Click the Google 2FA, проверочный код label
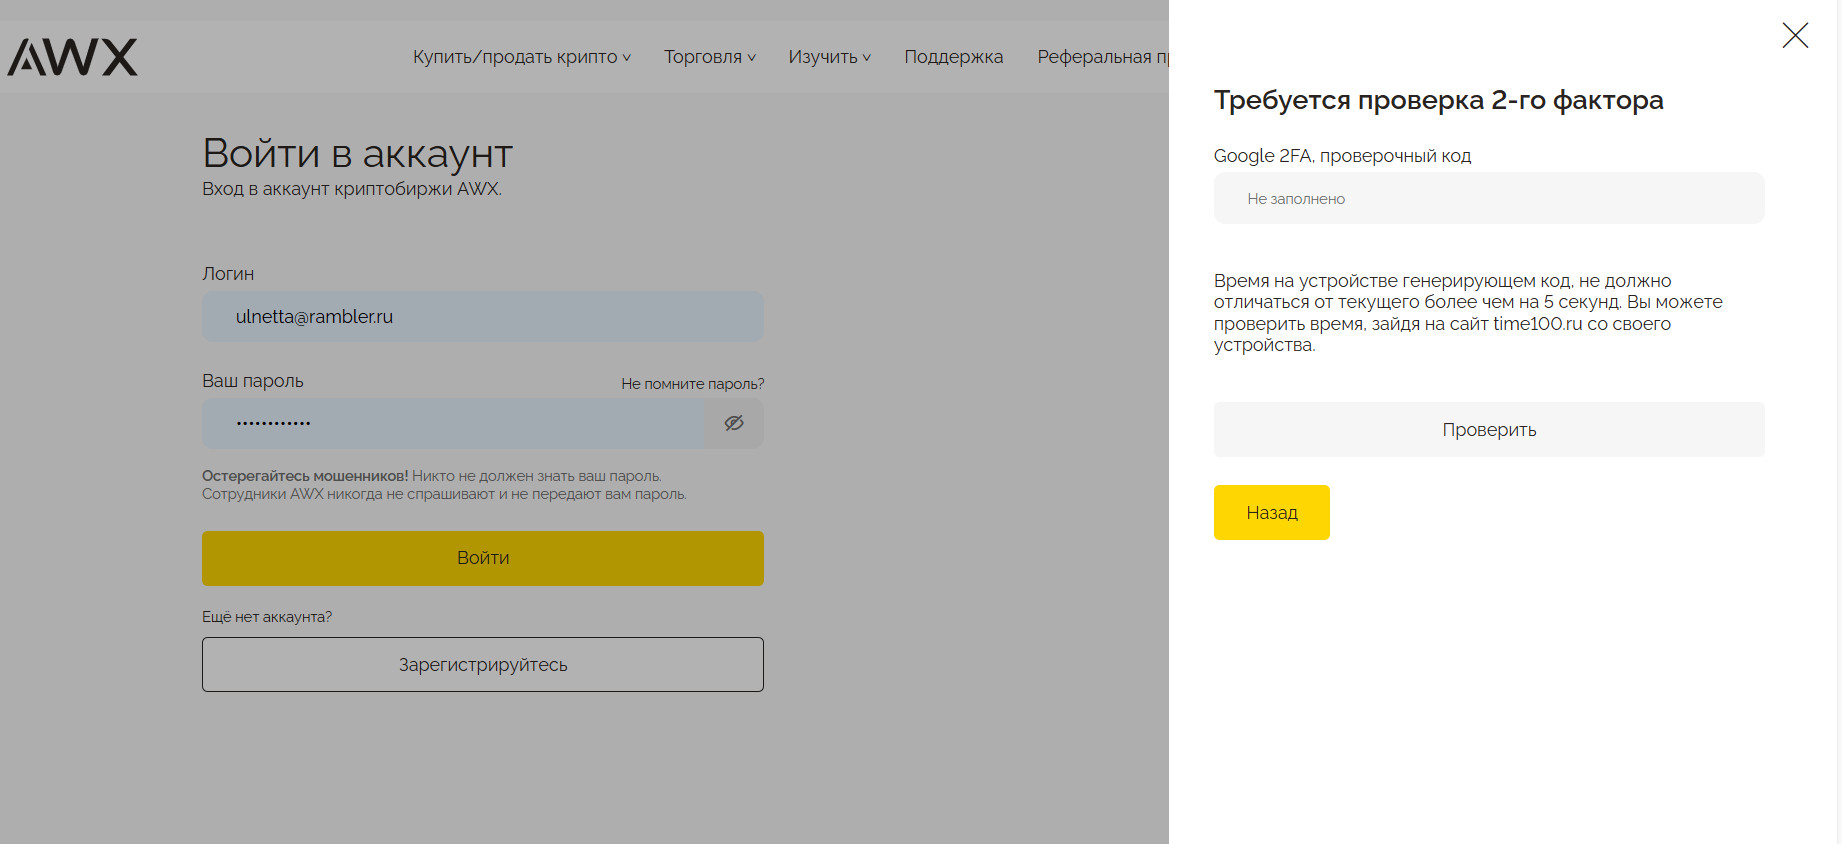1842x844 pixels. point(1342,156)
